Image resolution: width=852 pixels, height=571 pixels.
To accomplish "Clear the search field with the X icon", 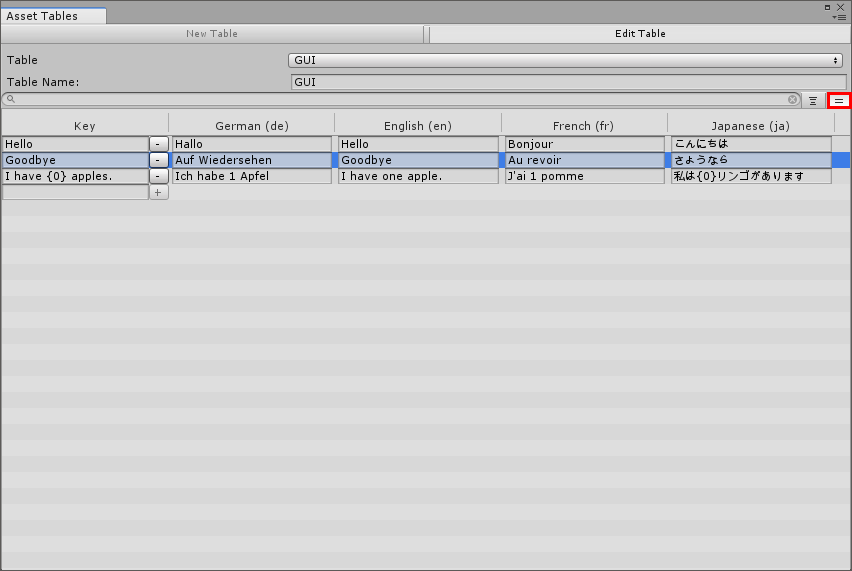I will (x=792, y=99).
